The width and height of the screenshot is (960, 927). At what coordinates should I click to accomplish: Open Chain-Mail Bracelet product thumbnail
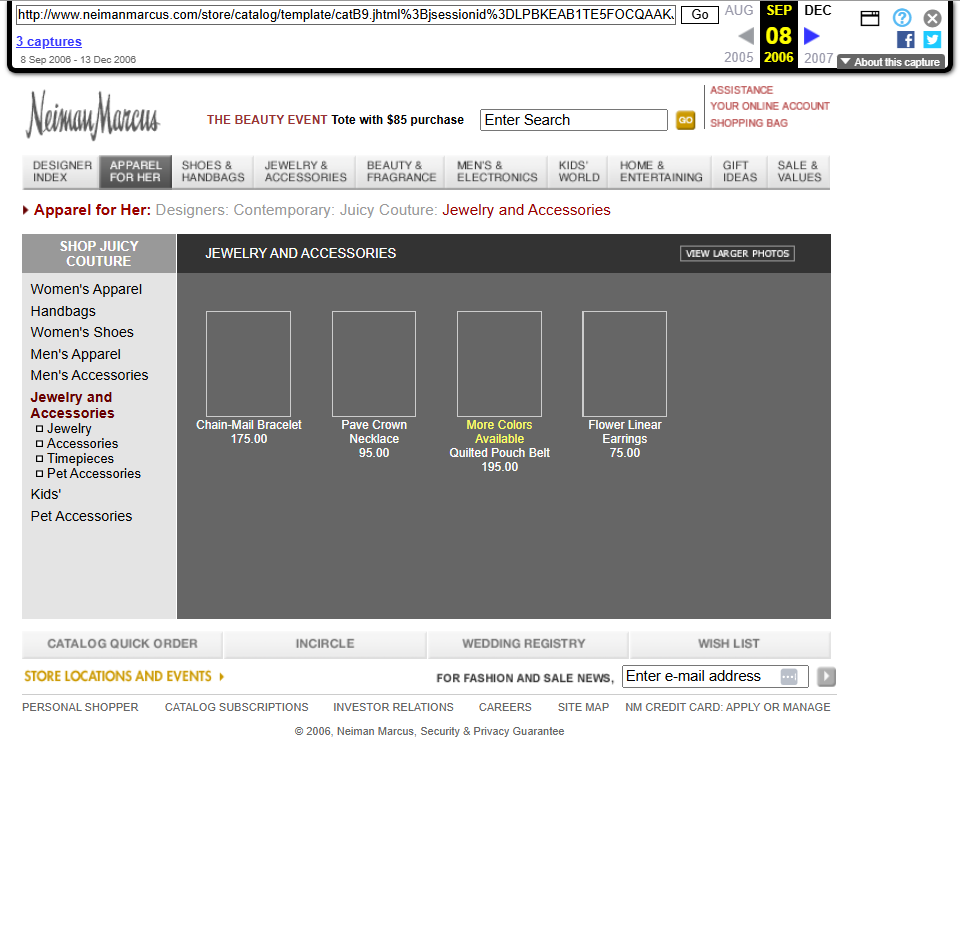tap(249, 364)
